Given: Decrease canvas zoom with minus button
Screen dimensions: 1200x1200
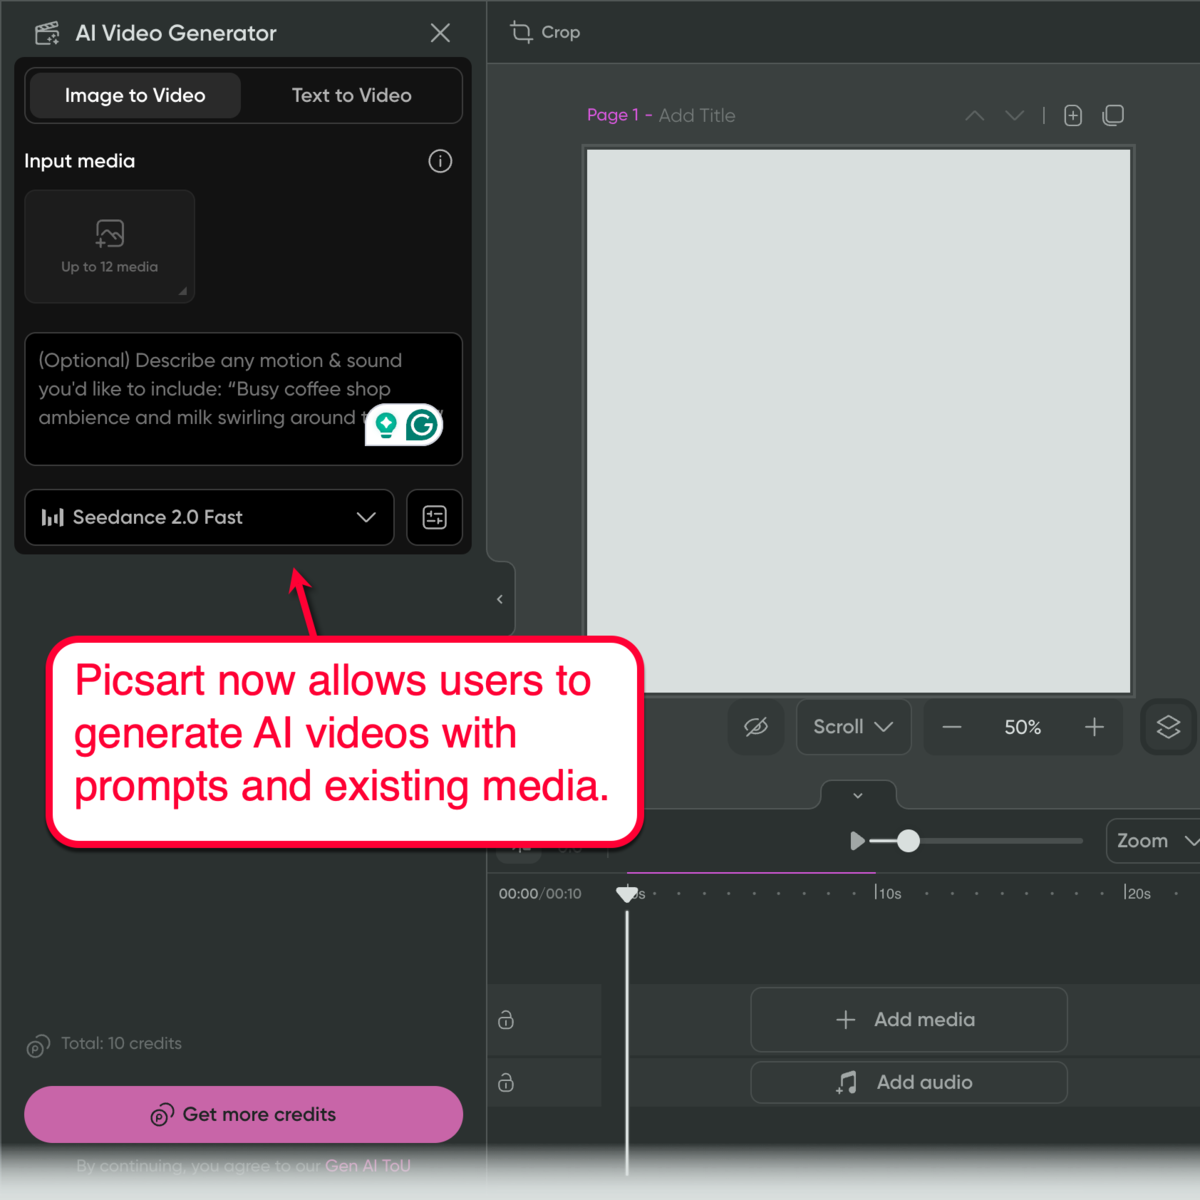Looking at the screenshot, I should pyautogui.click(x=952, y=727).
